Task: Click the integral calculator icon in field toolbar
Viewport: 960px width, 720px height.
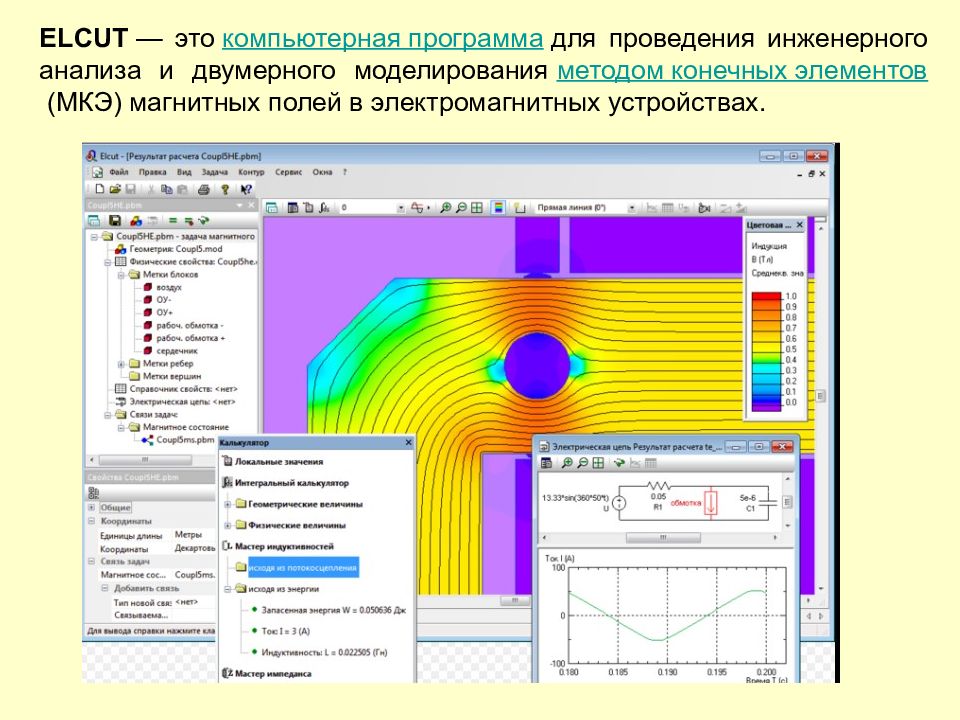Action: [x=324, y=208]
